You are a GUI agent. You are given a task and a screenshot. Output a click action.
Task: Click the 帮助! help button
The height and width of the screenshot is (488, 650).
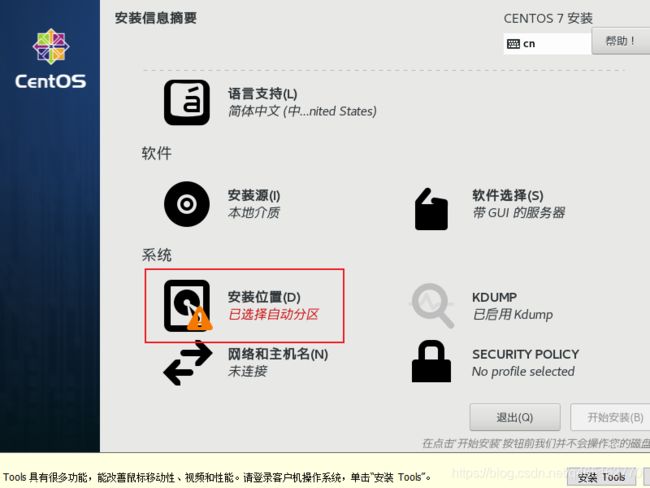pyautogui.click(x=621, y=41)
